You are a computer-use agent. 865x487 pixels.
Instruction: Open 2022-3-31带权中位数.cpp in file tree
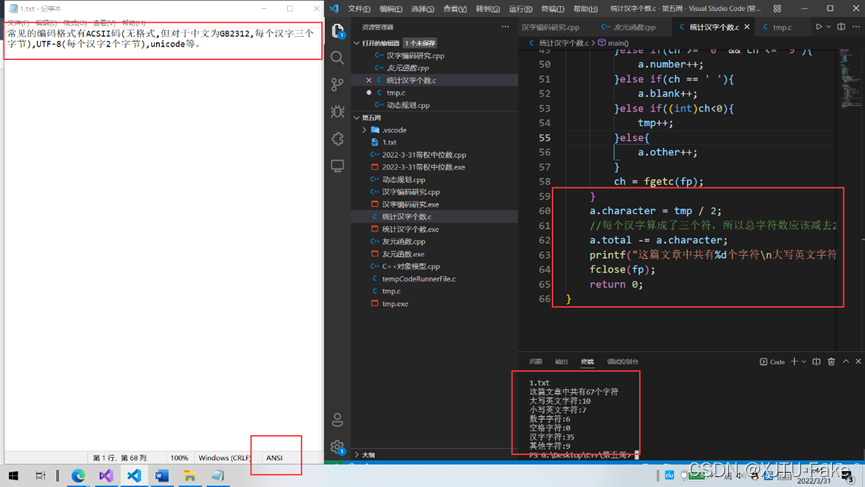424,155
